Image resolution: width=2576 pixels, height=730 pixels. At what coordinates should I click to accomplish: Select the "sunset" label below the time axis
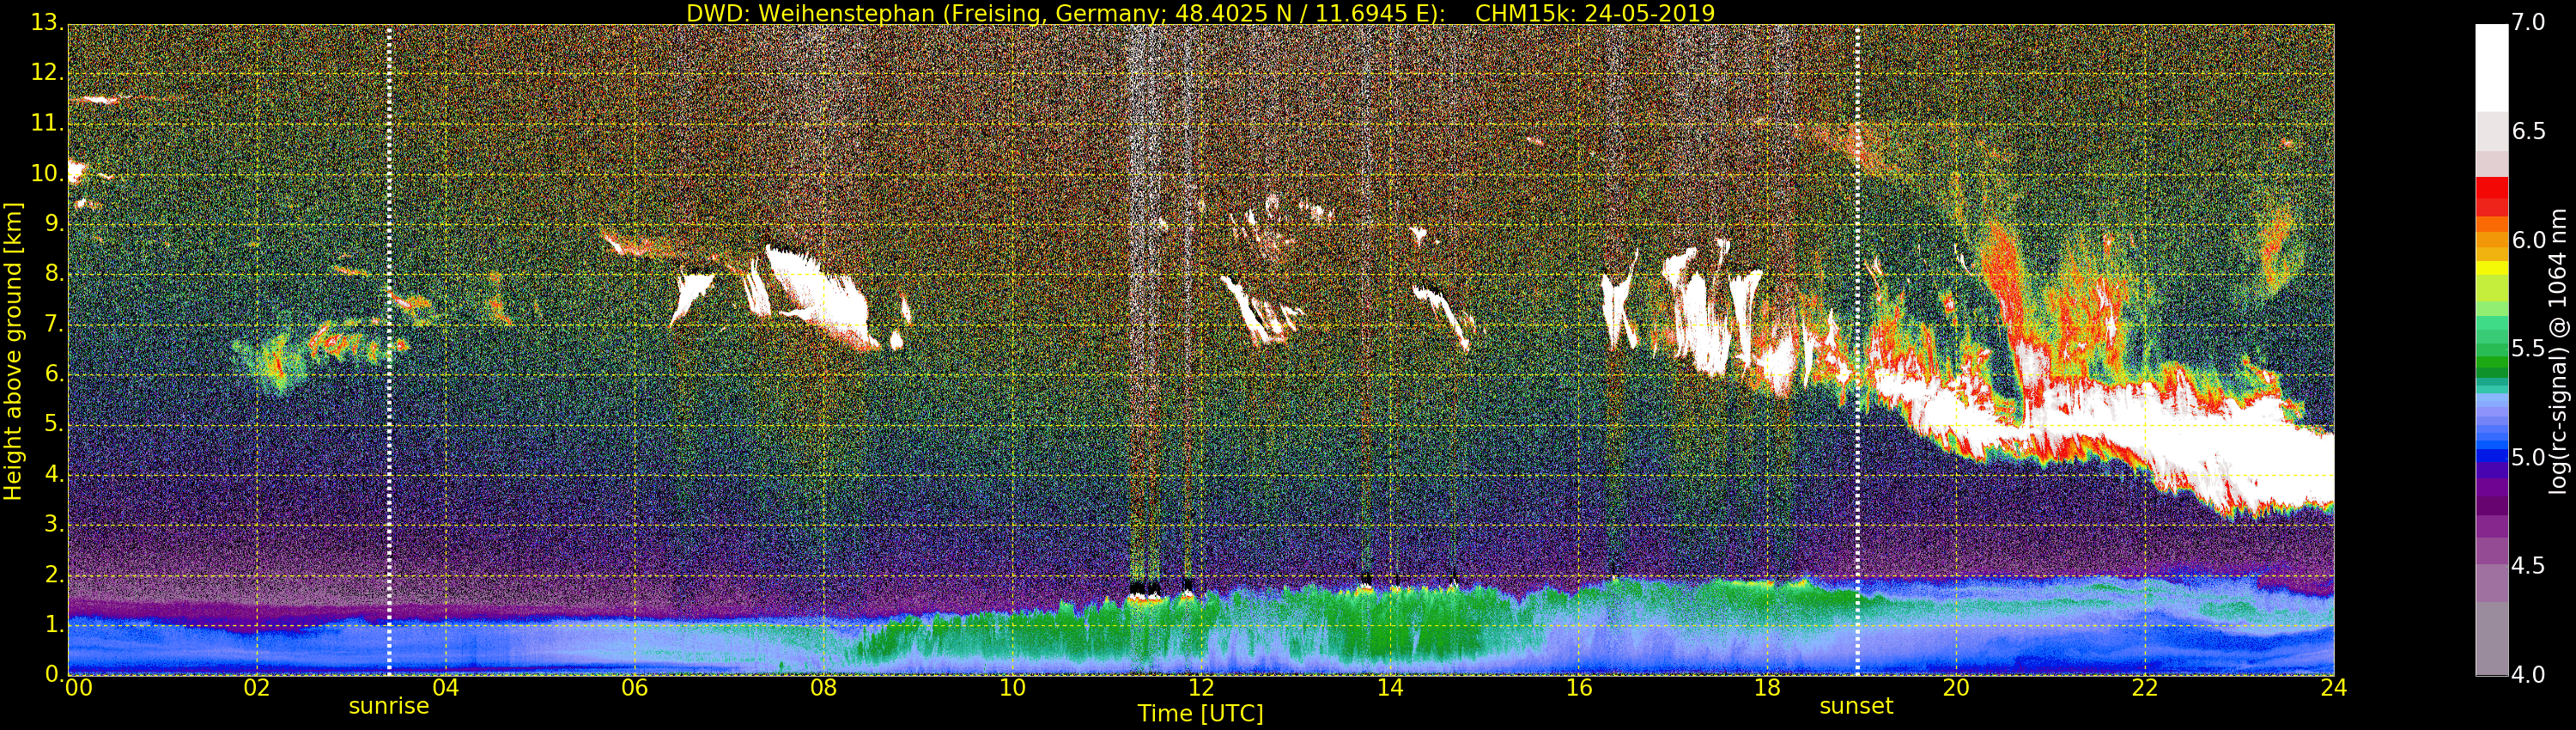(1856, 707)
